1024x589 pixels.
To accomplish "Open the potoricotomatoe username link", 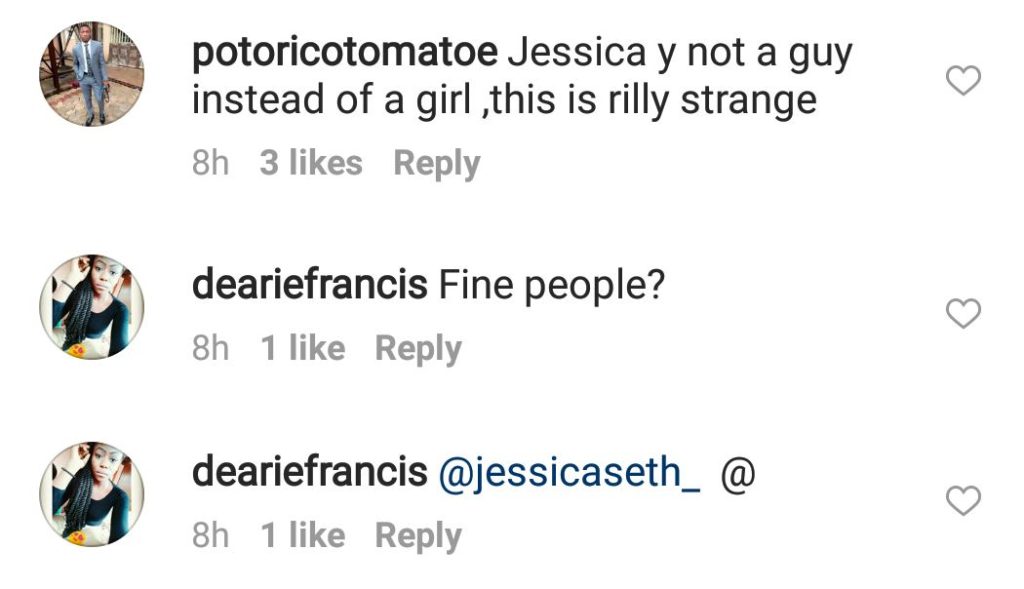I will coord(344,55).
